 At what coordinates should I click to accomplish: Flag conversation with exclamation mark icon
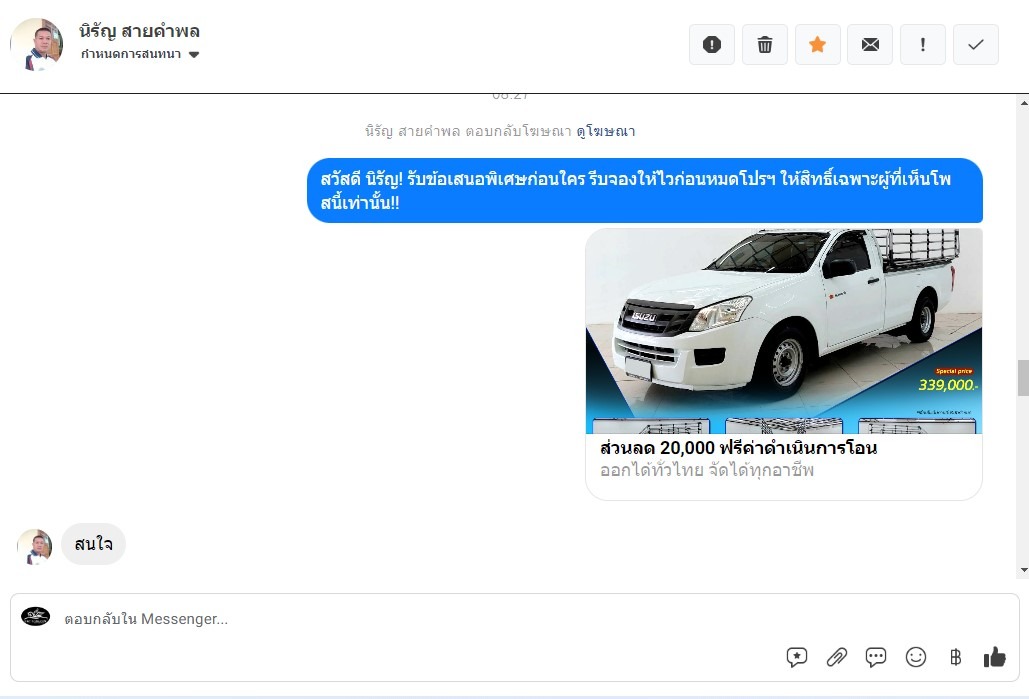click(x=923, y=45)
